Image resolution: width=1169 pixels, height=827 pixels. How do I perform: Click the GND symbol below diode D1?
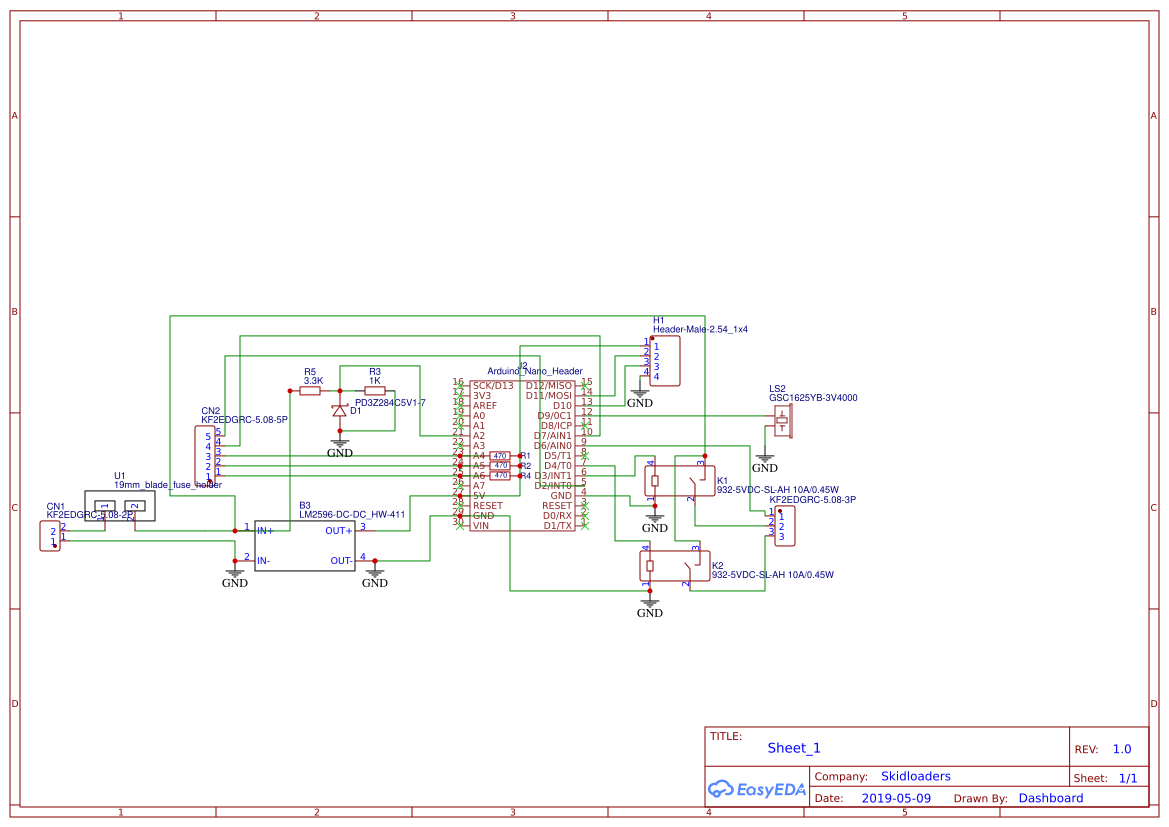(340, 445)
